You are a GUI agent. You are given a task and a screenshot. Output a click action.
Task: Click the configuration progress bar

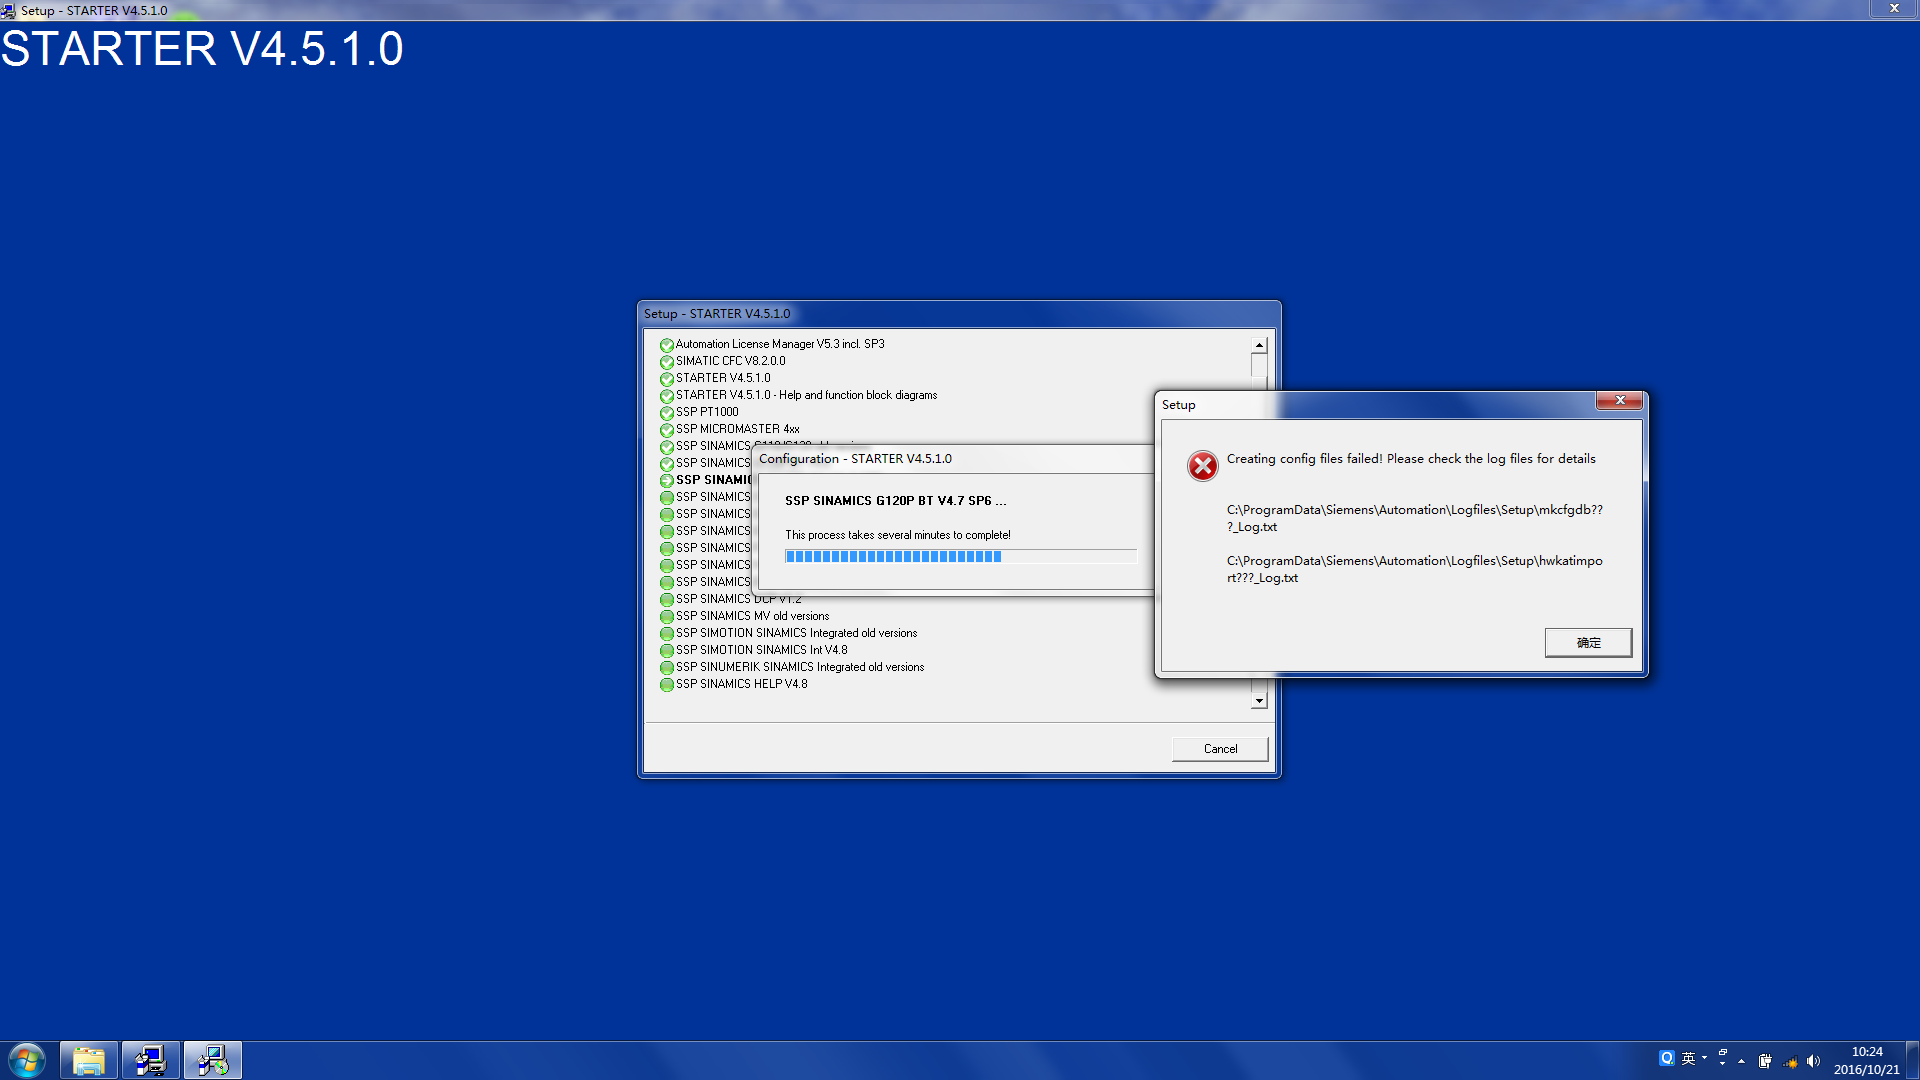pyautogui.click(x=960, y=557)
